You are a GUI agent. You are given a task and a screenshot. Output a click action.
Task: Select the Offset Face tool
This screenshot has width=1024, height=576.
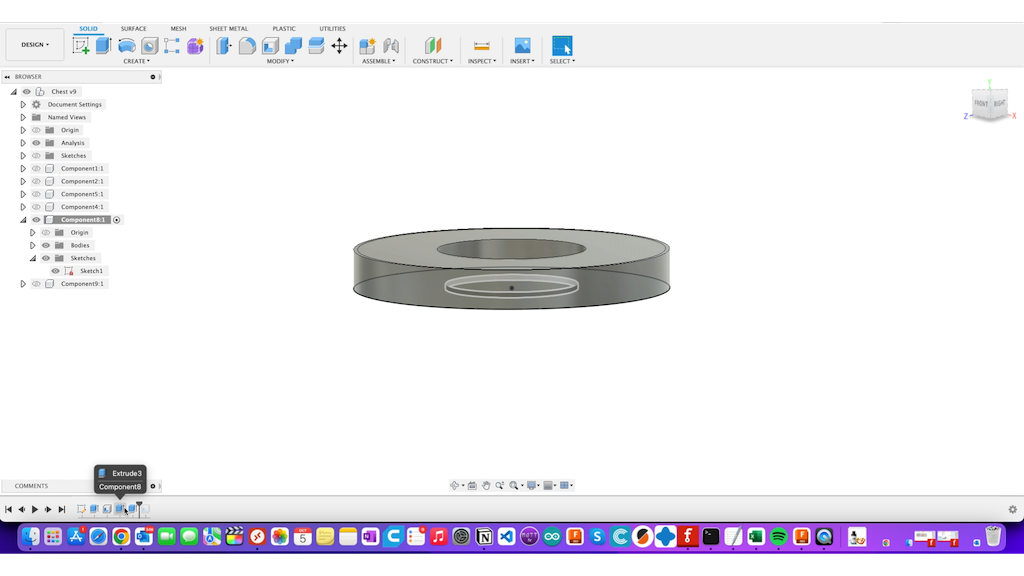pyautogui.click(x=316, y=46)
